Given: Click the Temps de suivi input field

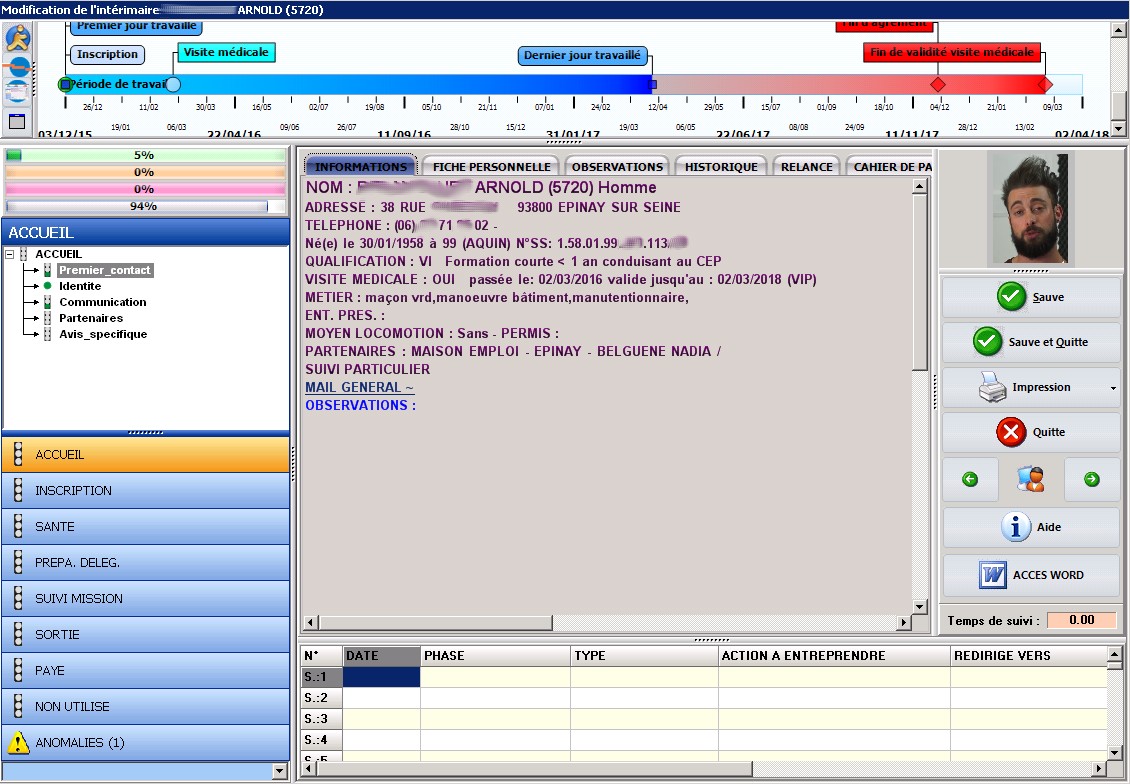Looking at the screenshot, I should click(x=1081, y=620).
